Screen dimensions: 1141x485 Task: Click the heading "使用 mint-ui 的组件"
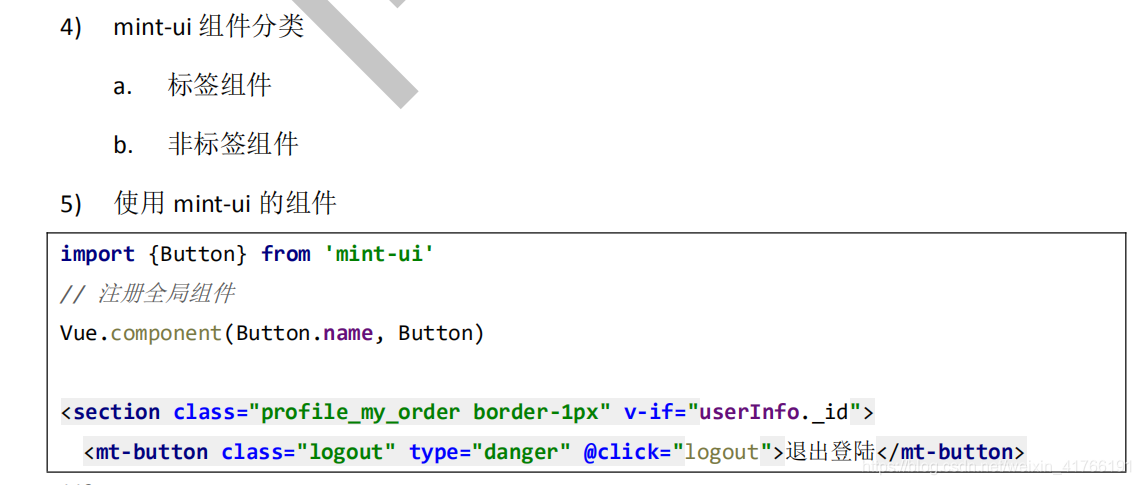[225, 204]
